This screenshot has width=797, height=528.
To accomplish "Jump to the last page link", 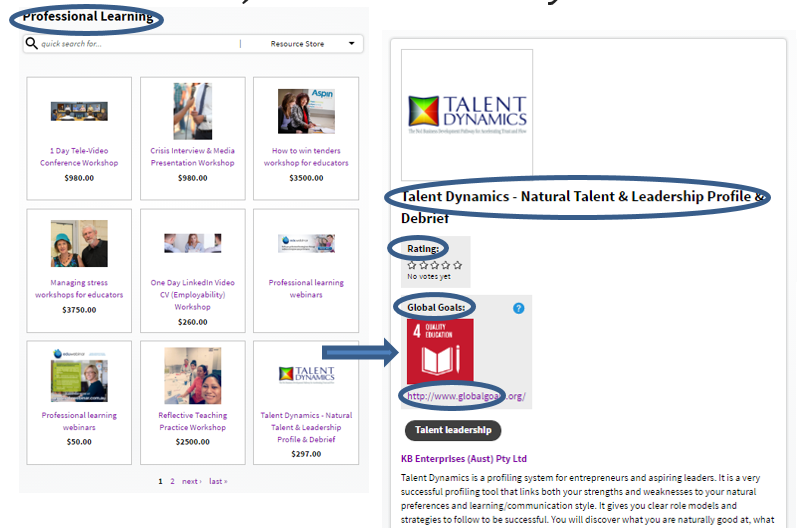I will (218, 481).
